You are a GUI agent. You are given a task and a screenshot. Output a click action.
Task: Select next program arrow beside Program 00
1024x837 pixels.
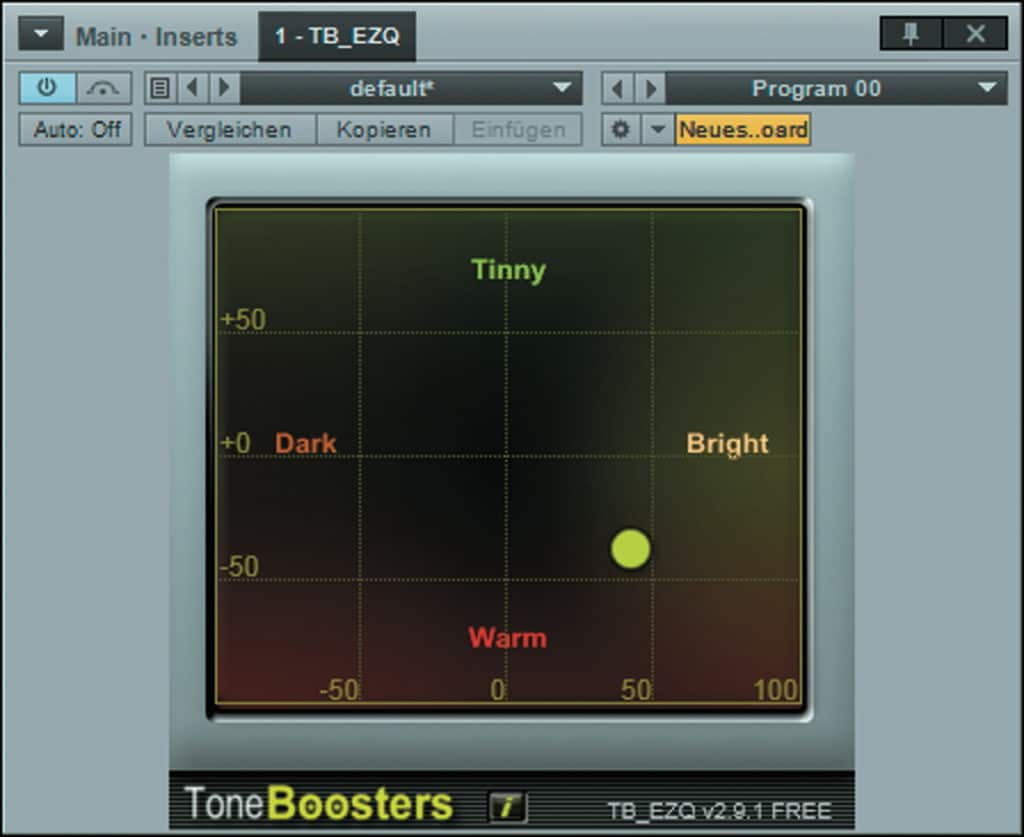[650, 88]
